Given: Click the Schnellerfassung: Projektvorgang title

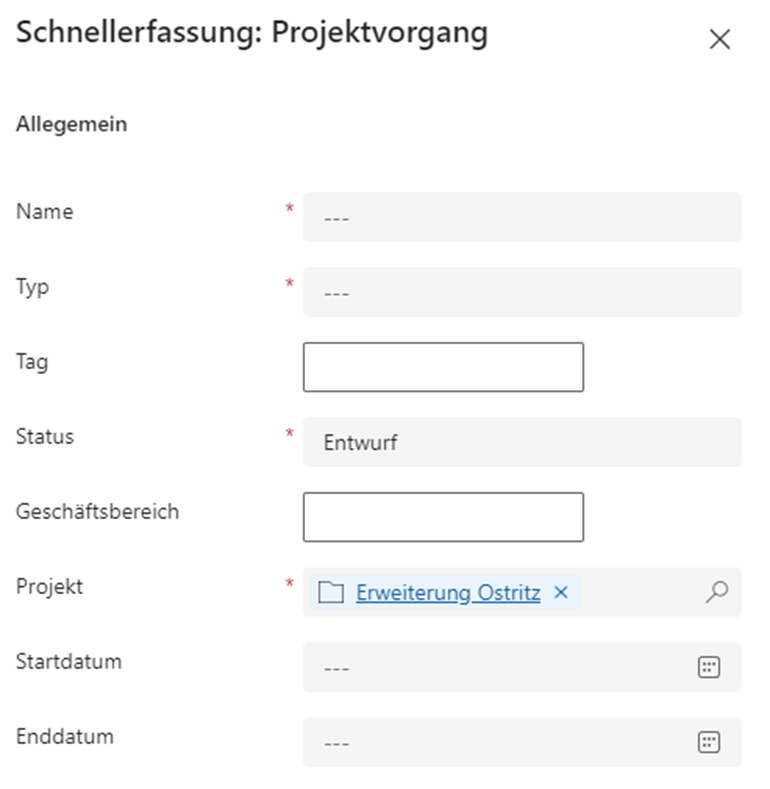Looking at the screenshot, I should click(x=252, y=33).
